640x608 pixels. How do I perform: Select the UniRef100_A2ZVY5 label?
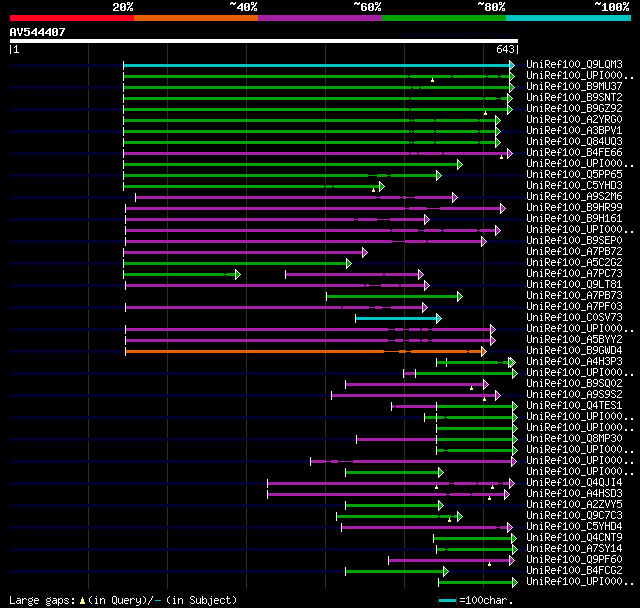(x=574, y=505)
